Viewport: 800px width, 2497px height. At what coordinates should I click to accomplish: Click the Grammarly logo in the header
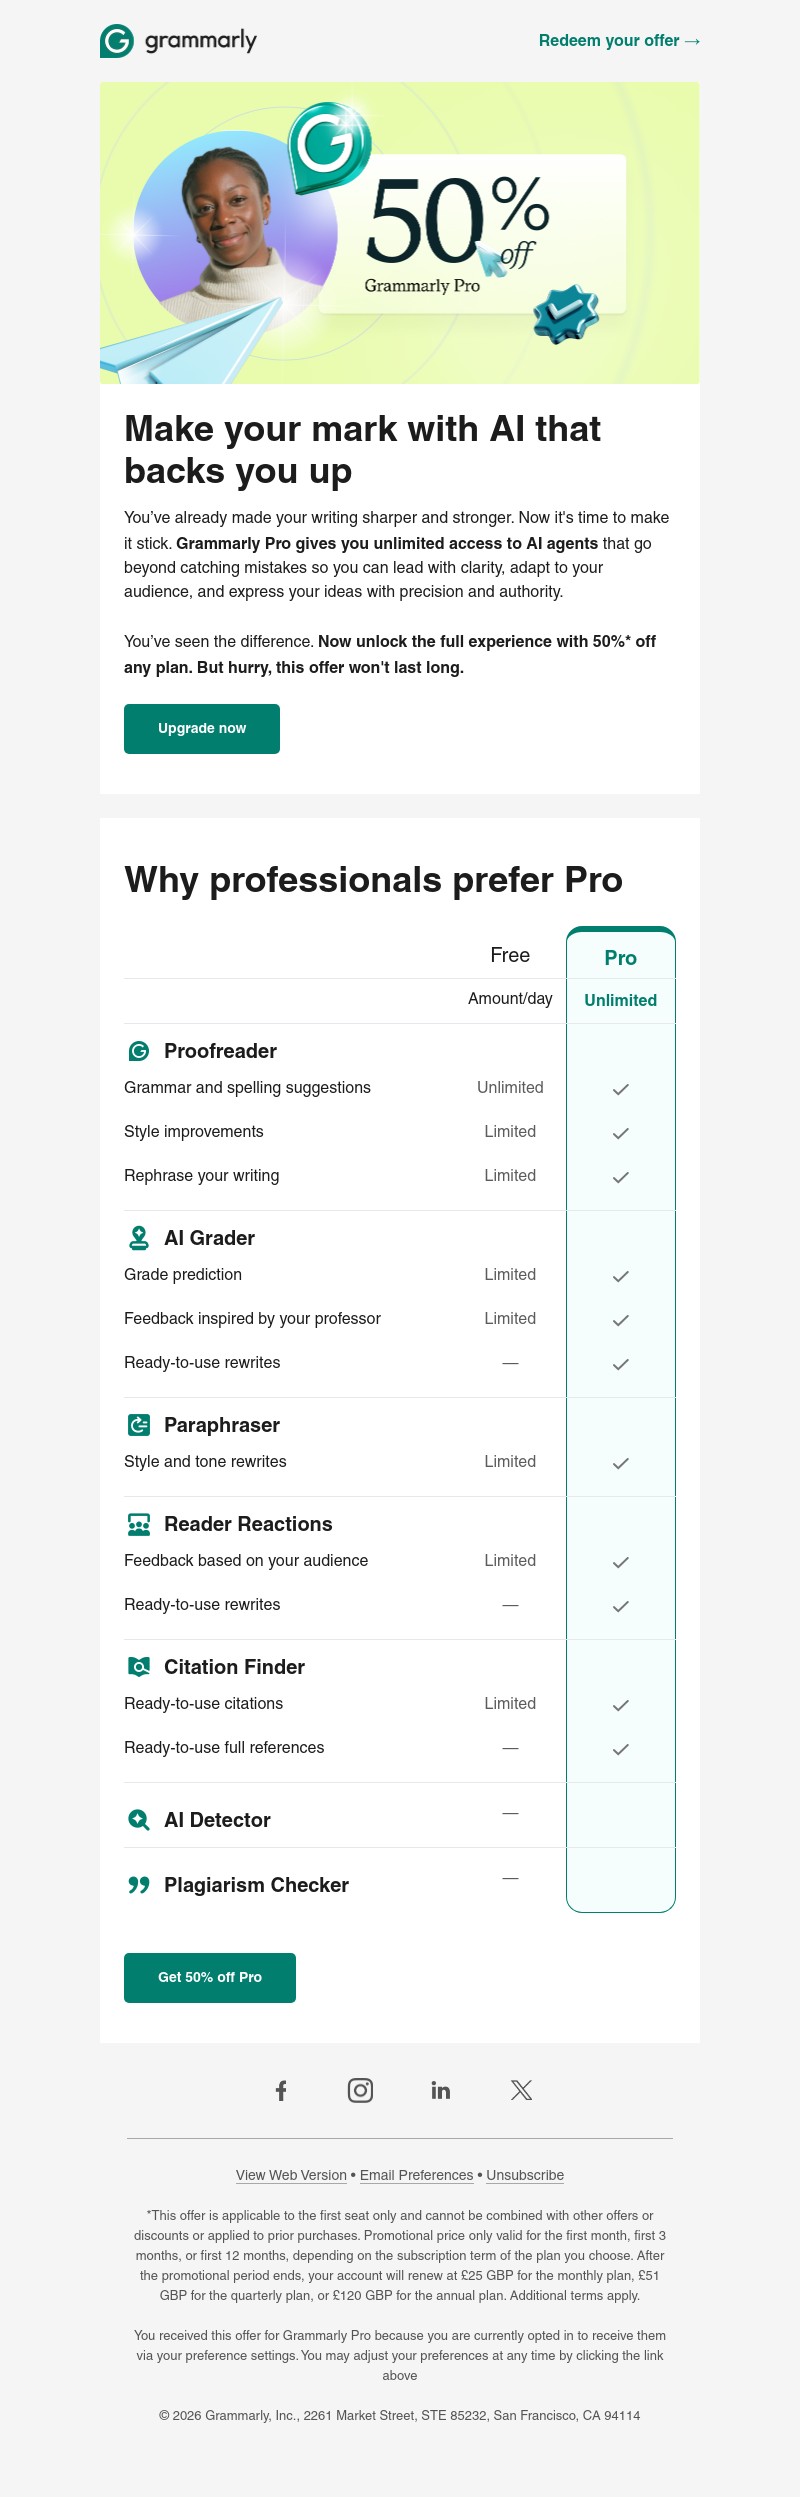click(x=178, y=41)
